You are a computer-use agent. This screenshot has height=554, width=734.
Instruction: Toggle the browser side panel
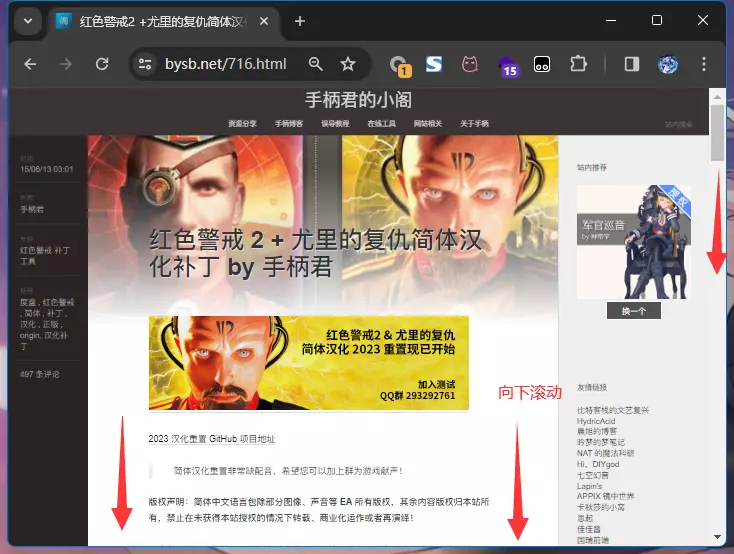631,64
